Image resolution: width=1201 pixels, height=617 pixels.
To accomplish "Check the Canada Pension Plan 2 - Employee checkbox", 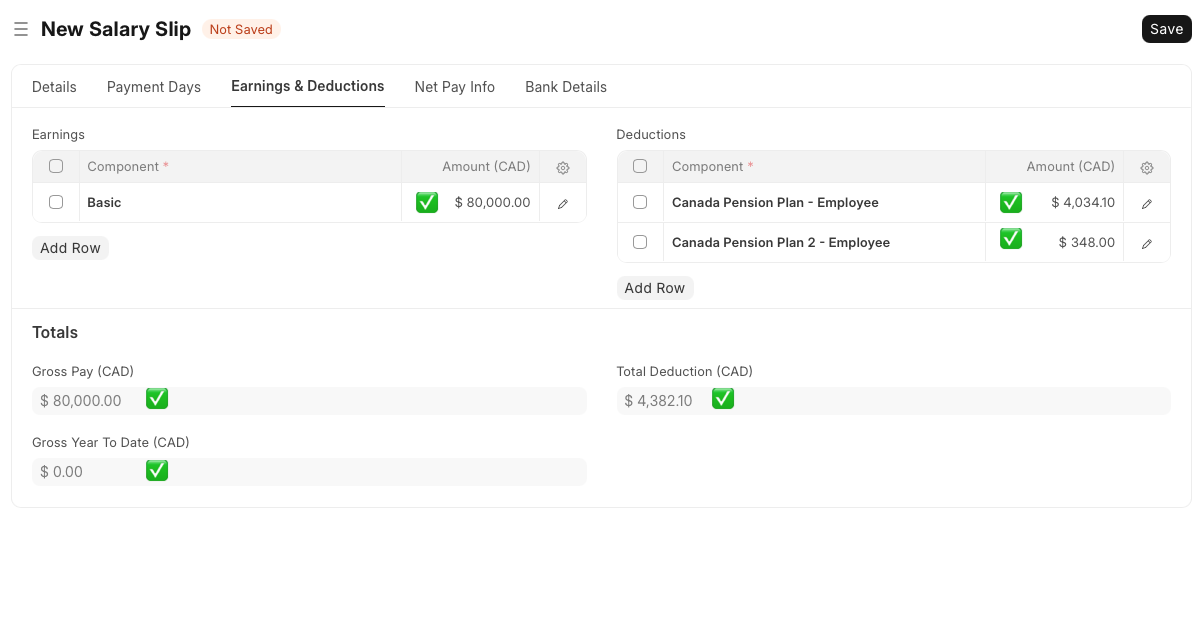I will (640, 242).
